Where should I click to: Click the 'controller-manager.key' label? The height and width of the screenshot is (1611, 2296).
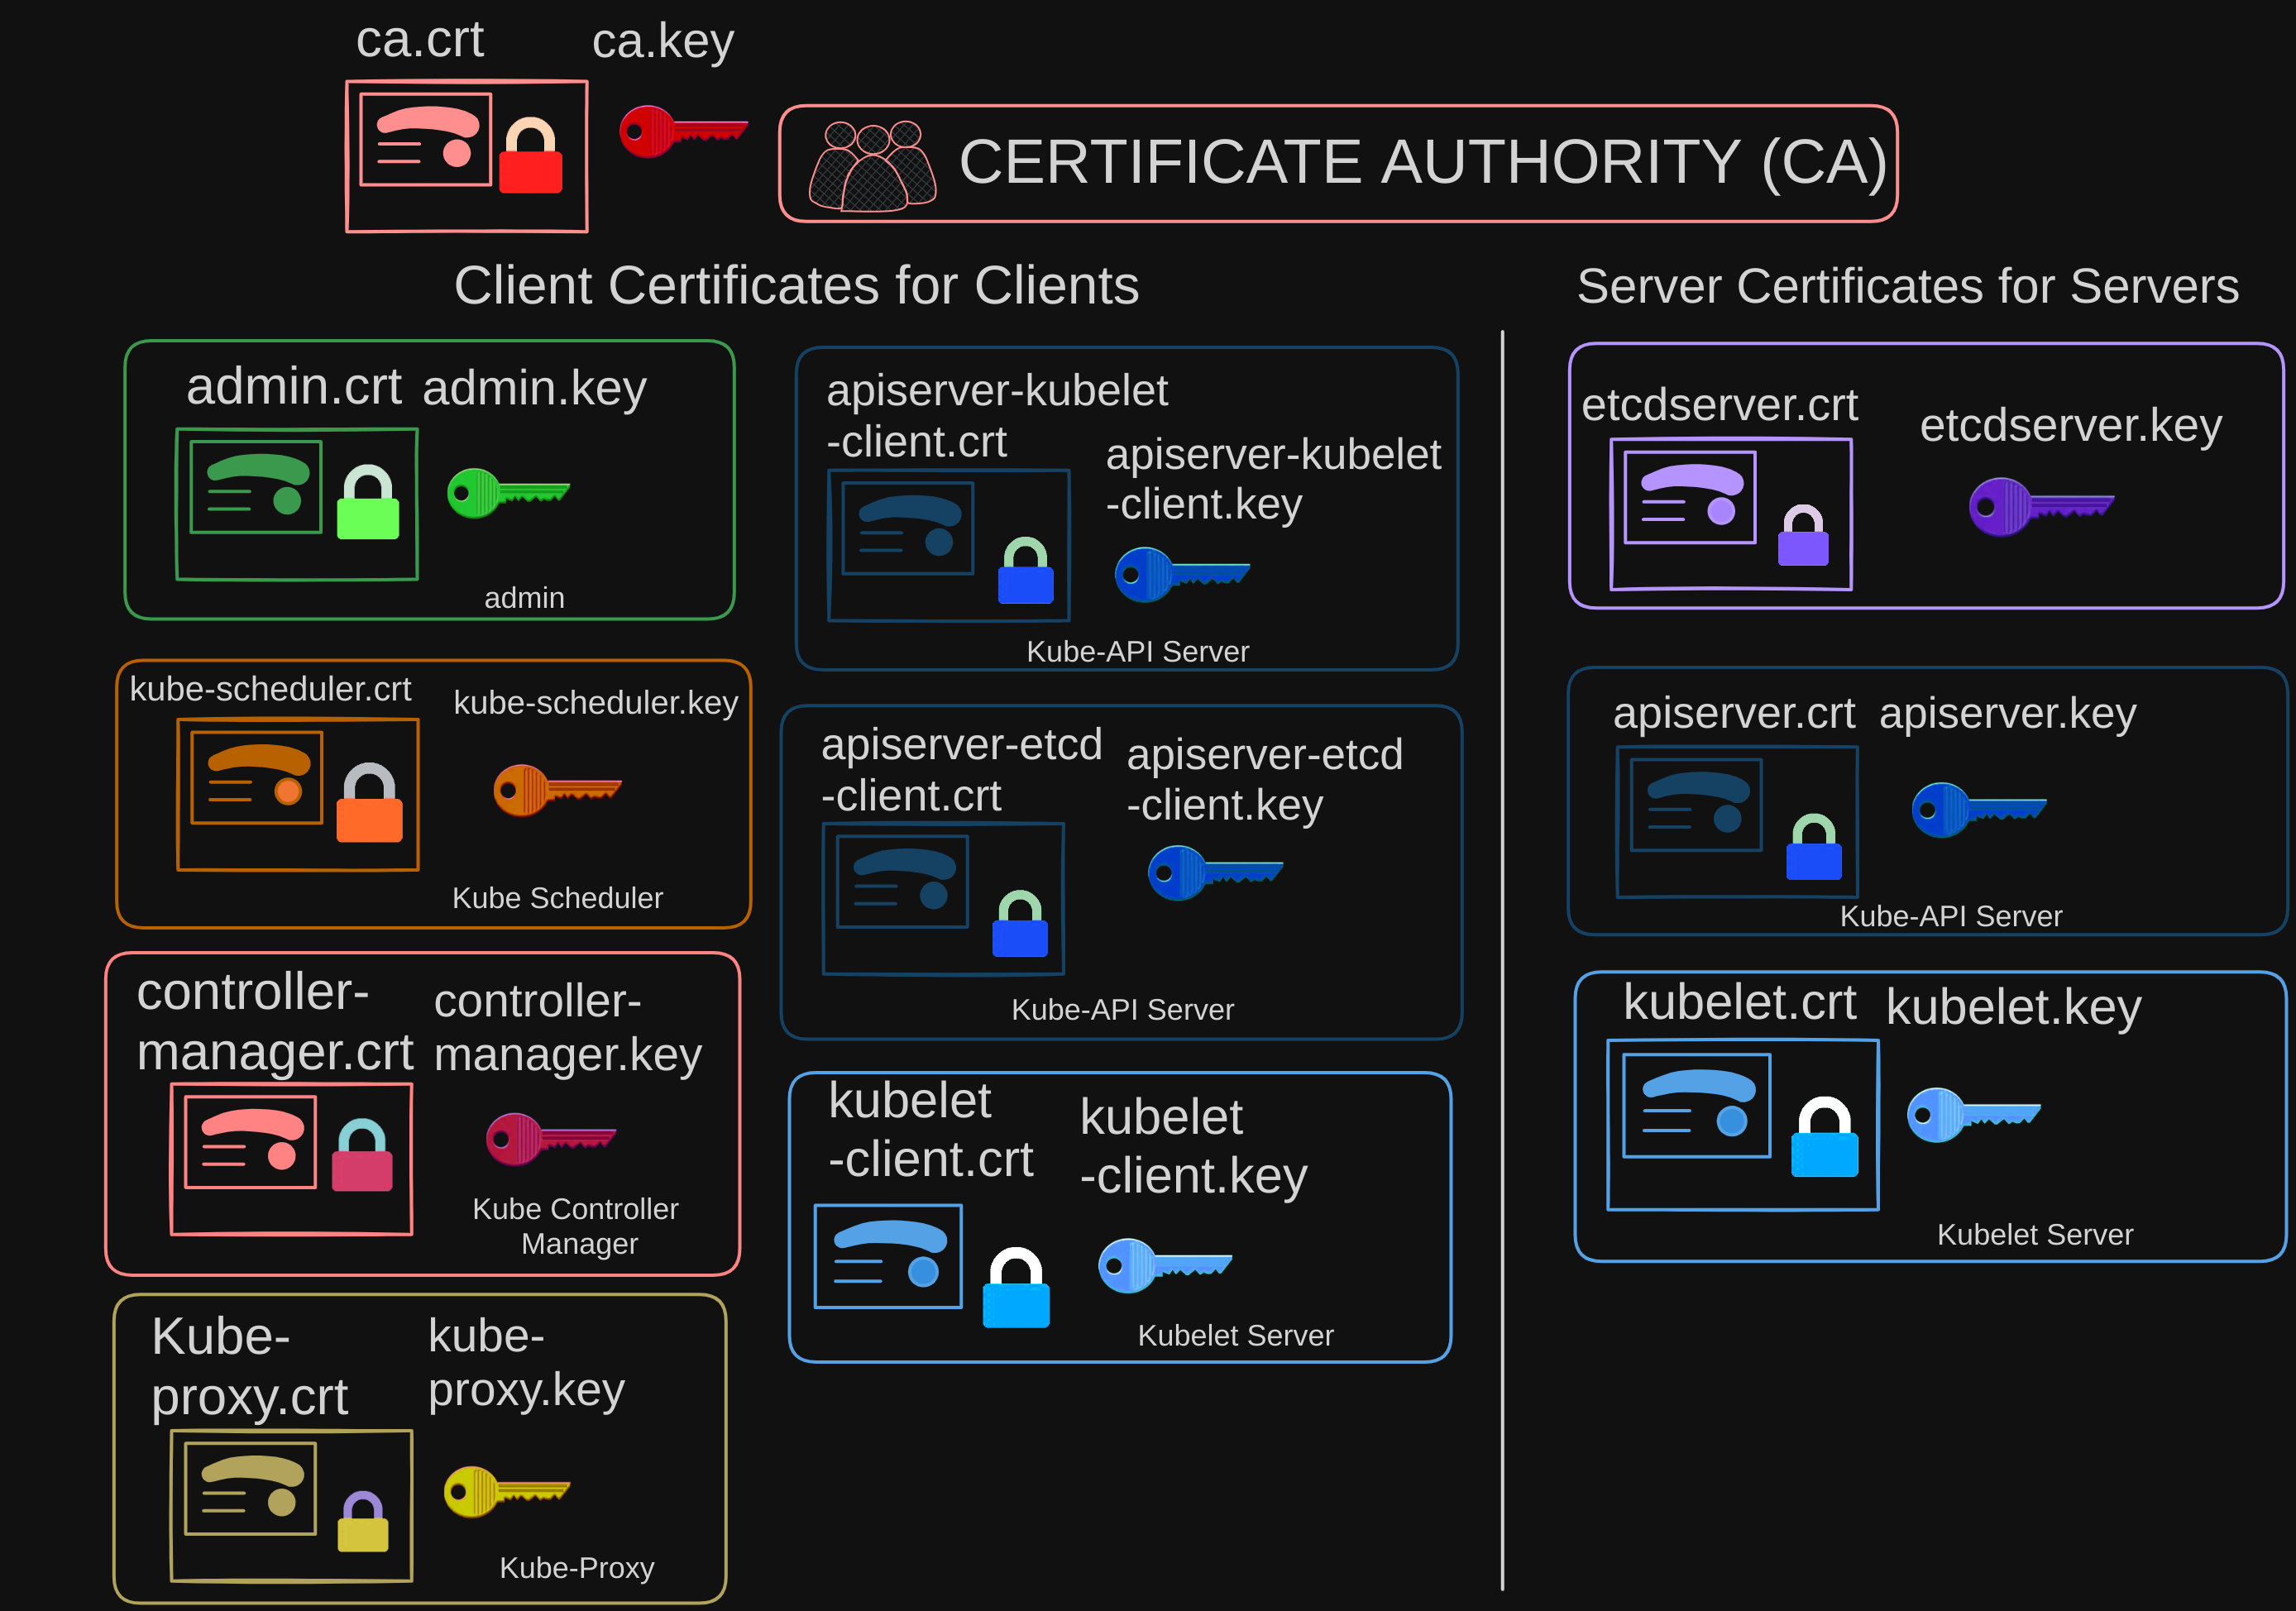click(568, 1029)
